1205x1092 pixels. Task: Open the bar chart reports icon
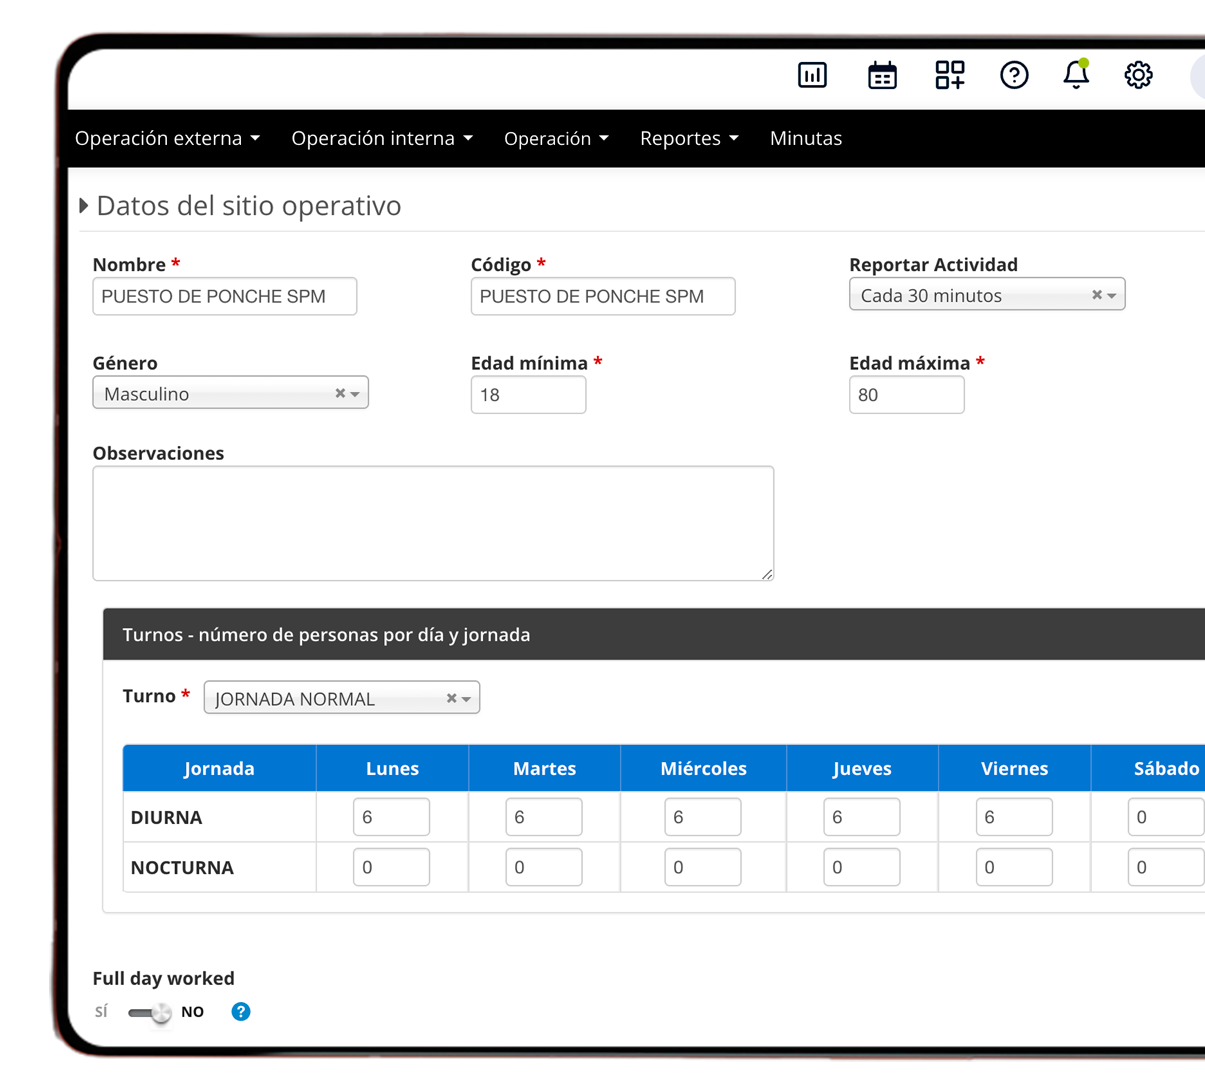[x=812, y=75]
